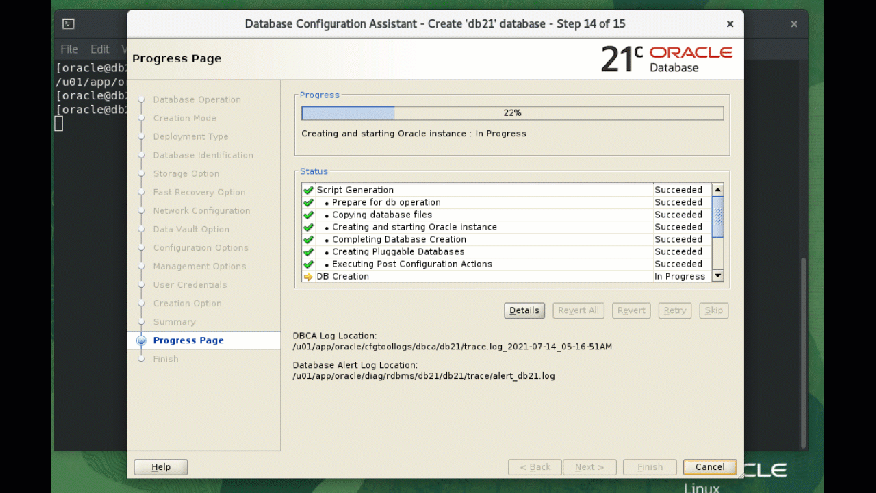876x493 pixels.
Task: Click the 22% progress bar
Action: 512,113
